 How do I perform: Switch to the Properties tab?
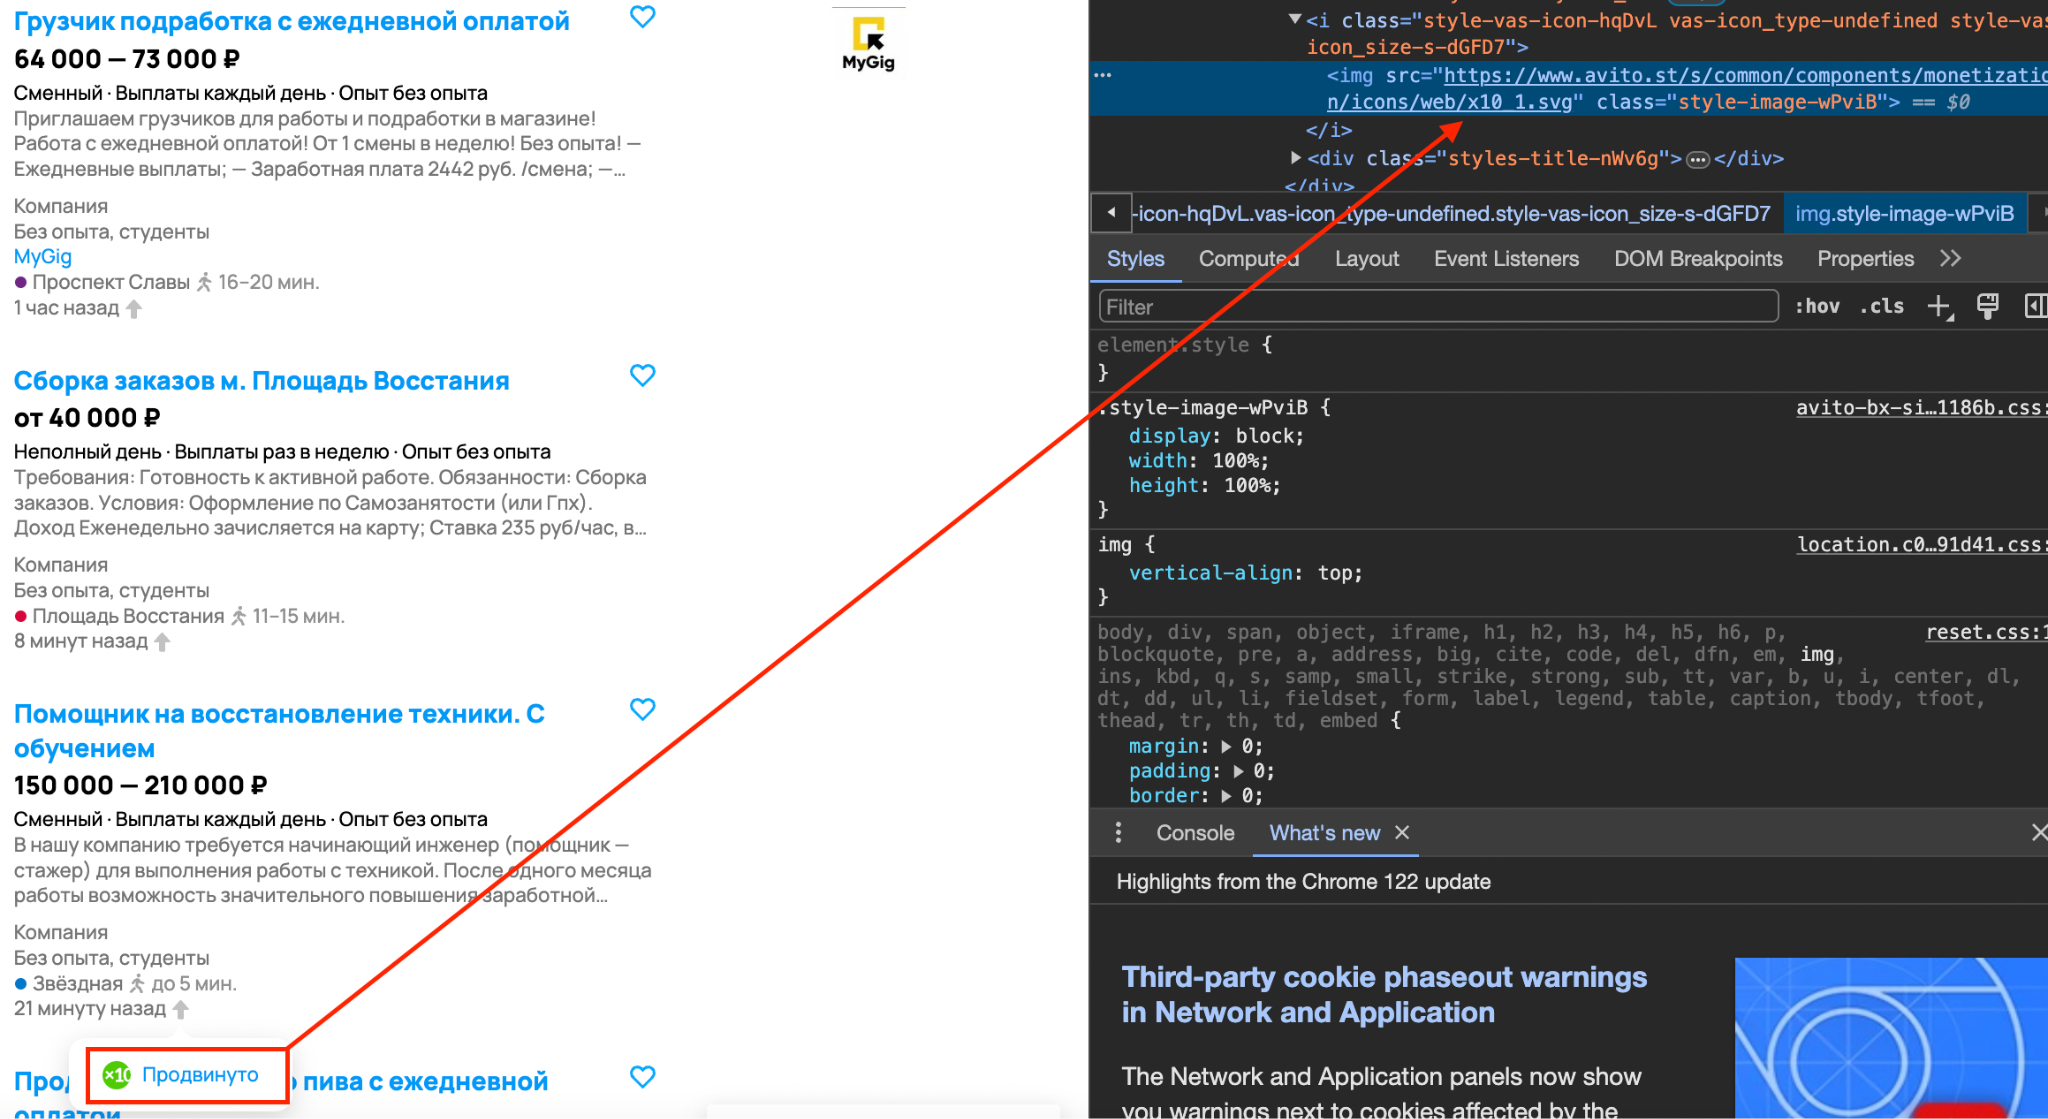point(1865,259)
